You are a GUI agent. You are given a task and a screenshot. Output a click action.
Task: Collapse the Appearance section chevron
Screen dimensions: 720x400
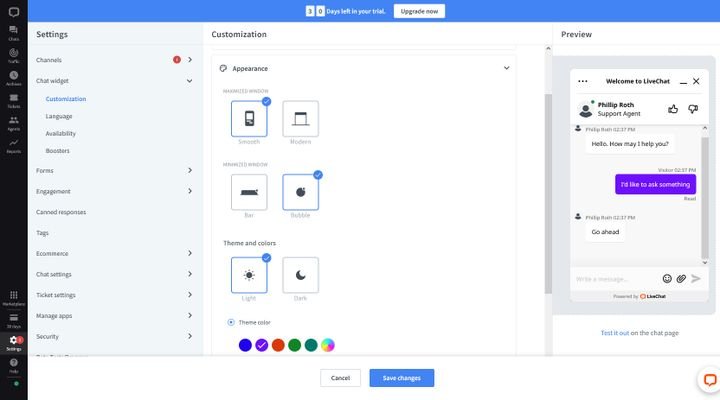[x=506, y=68]
